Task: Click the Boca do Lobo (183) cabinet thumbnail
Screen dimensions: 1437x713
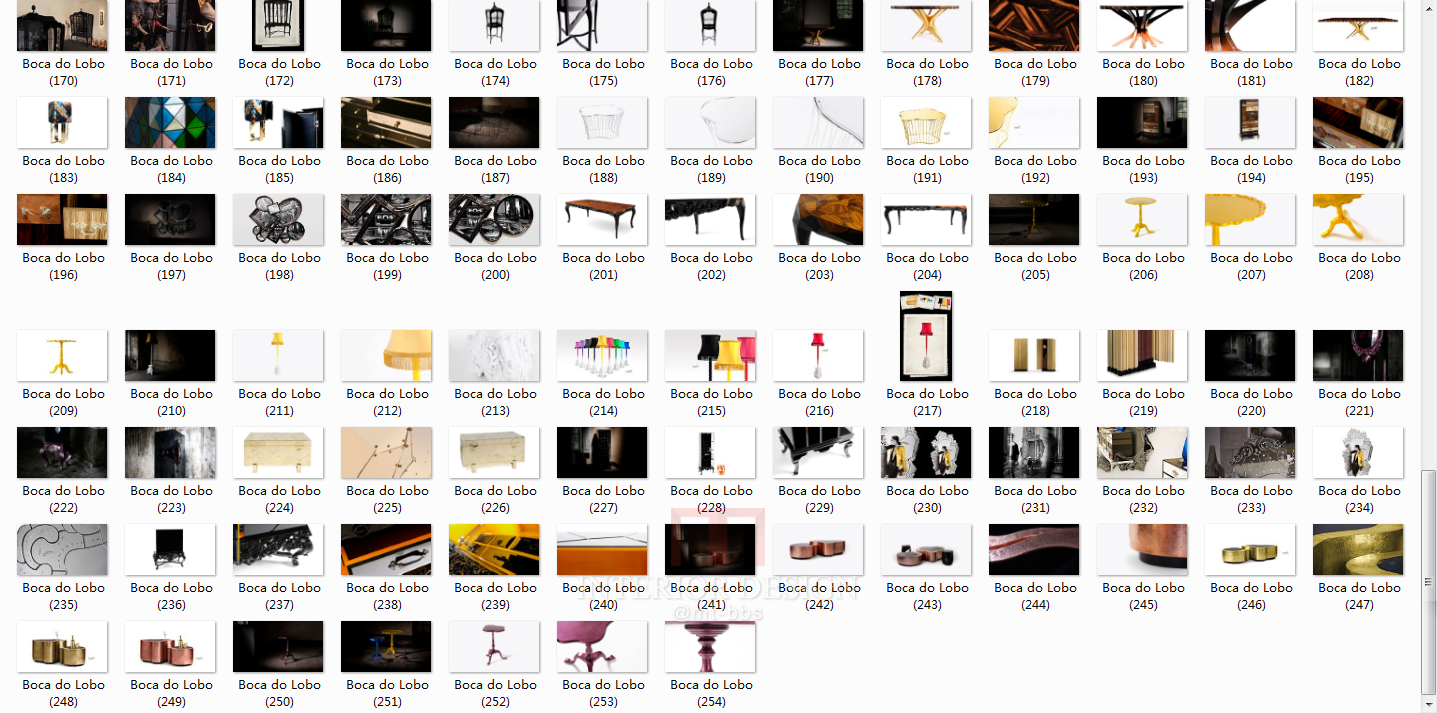Action: [x=62, y=122]
